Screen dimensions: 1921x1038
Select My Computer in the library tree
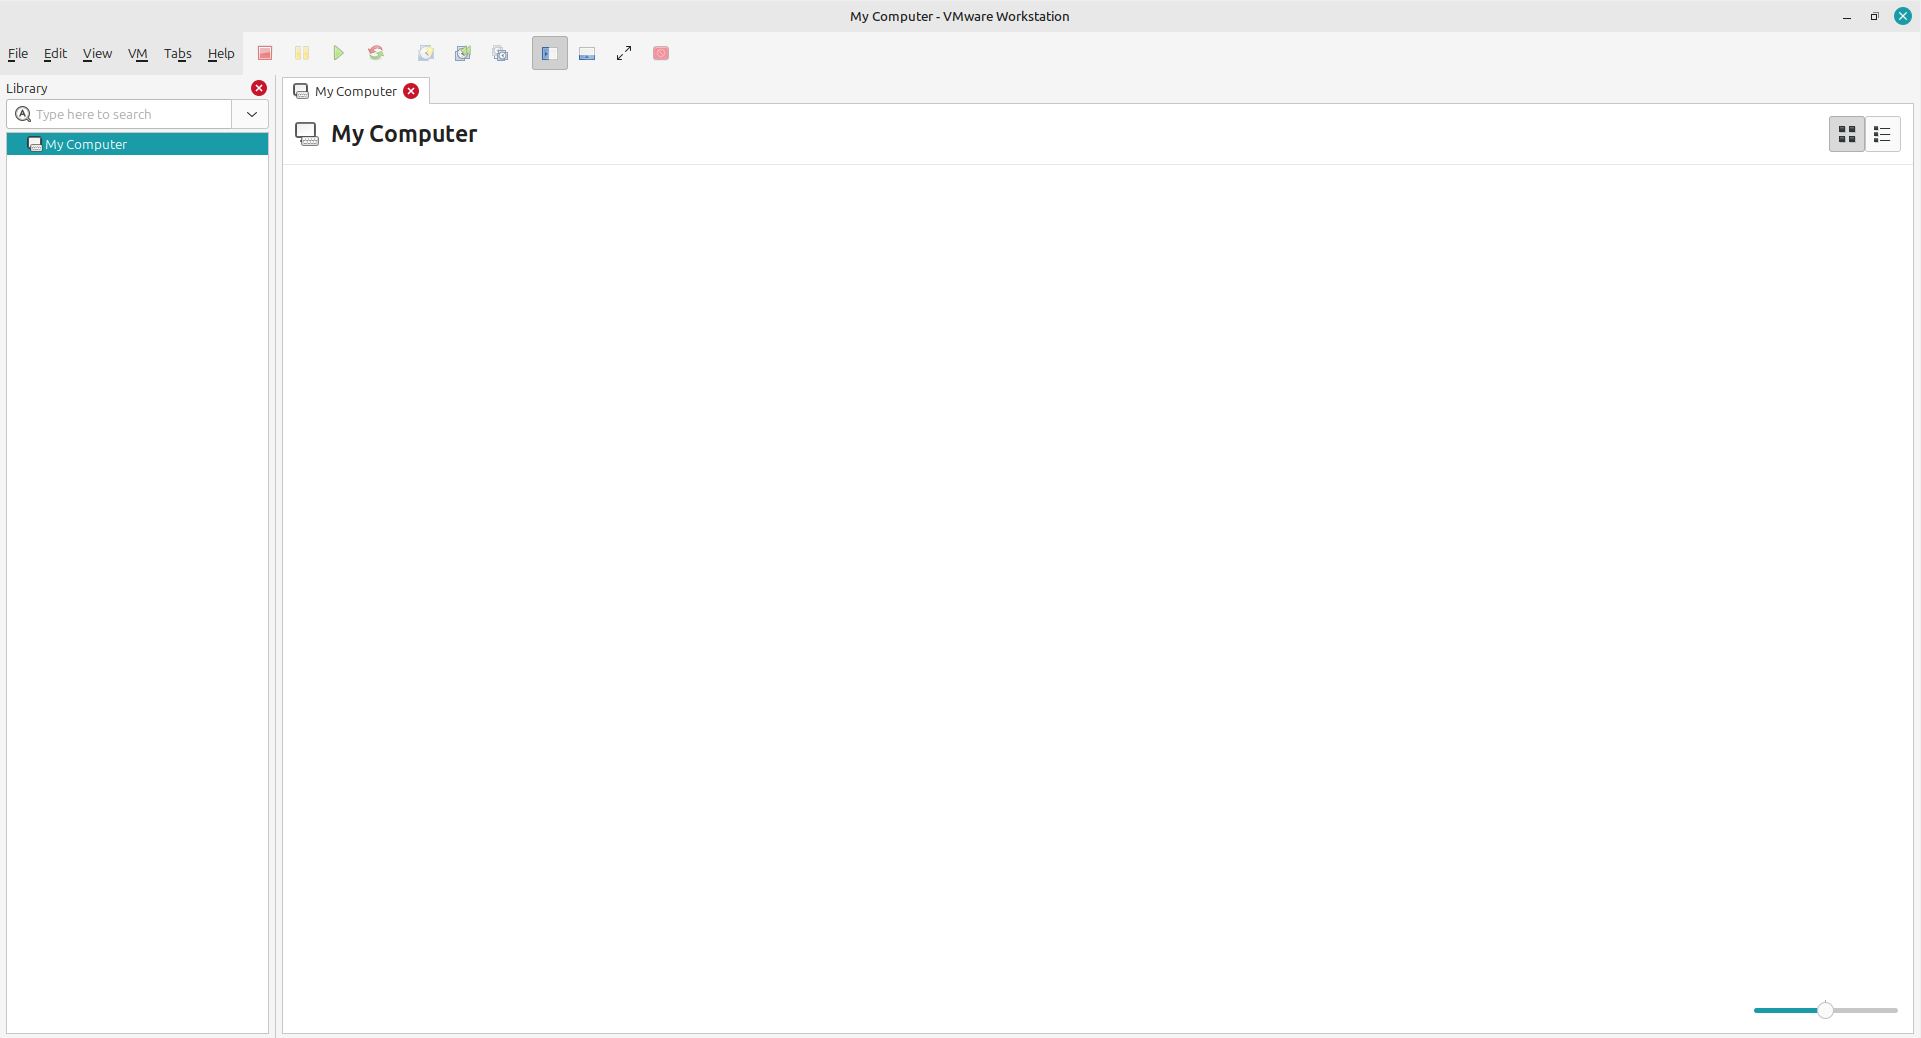137,144
